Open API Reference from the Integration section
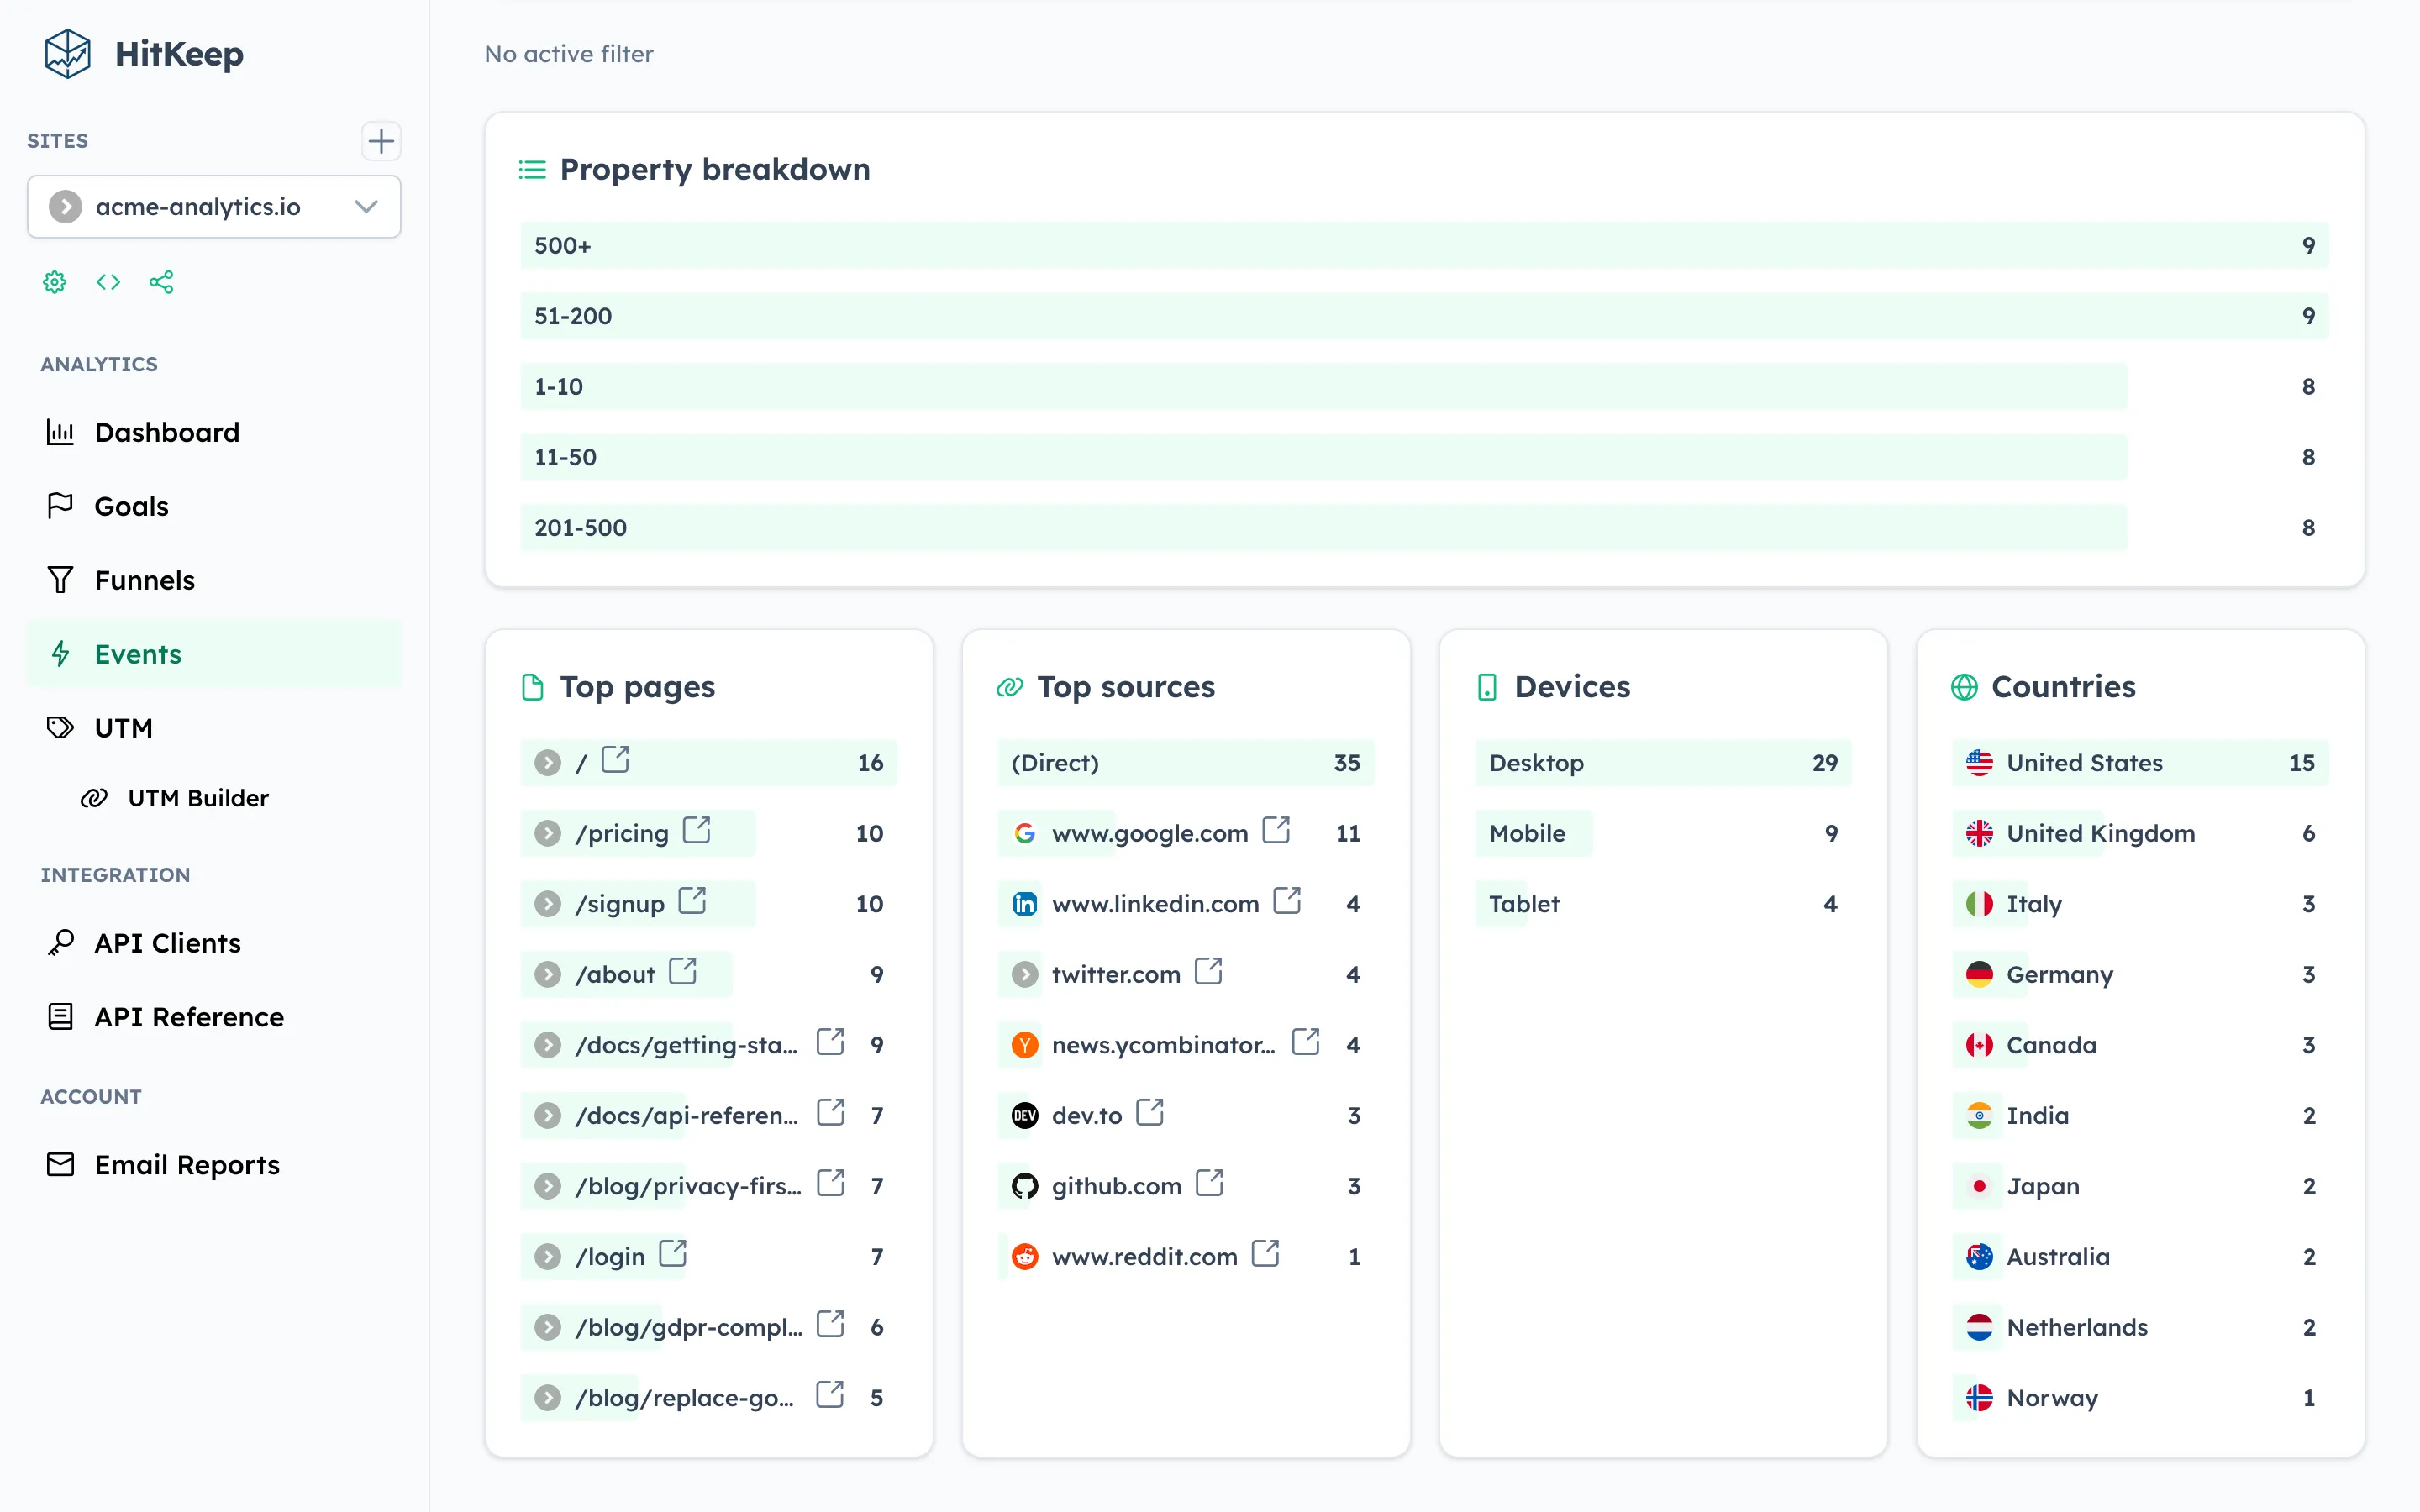Screen dimensions: 2420x1512 [188, 1016]
